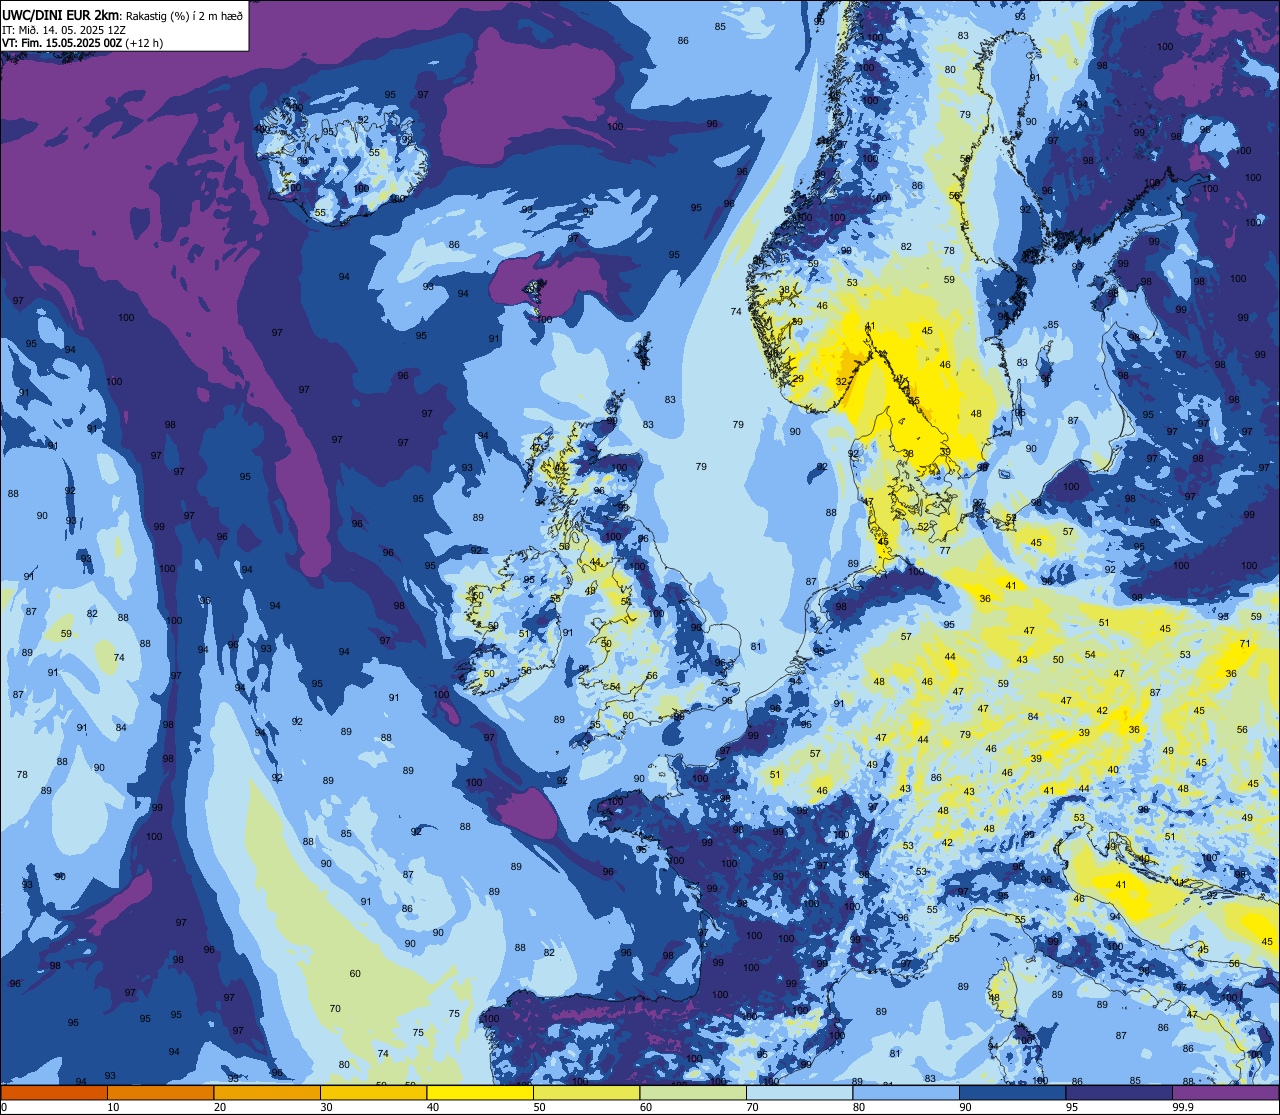
Task: Pick the legend color between 80 and 90
Action: 906,1092
